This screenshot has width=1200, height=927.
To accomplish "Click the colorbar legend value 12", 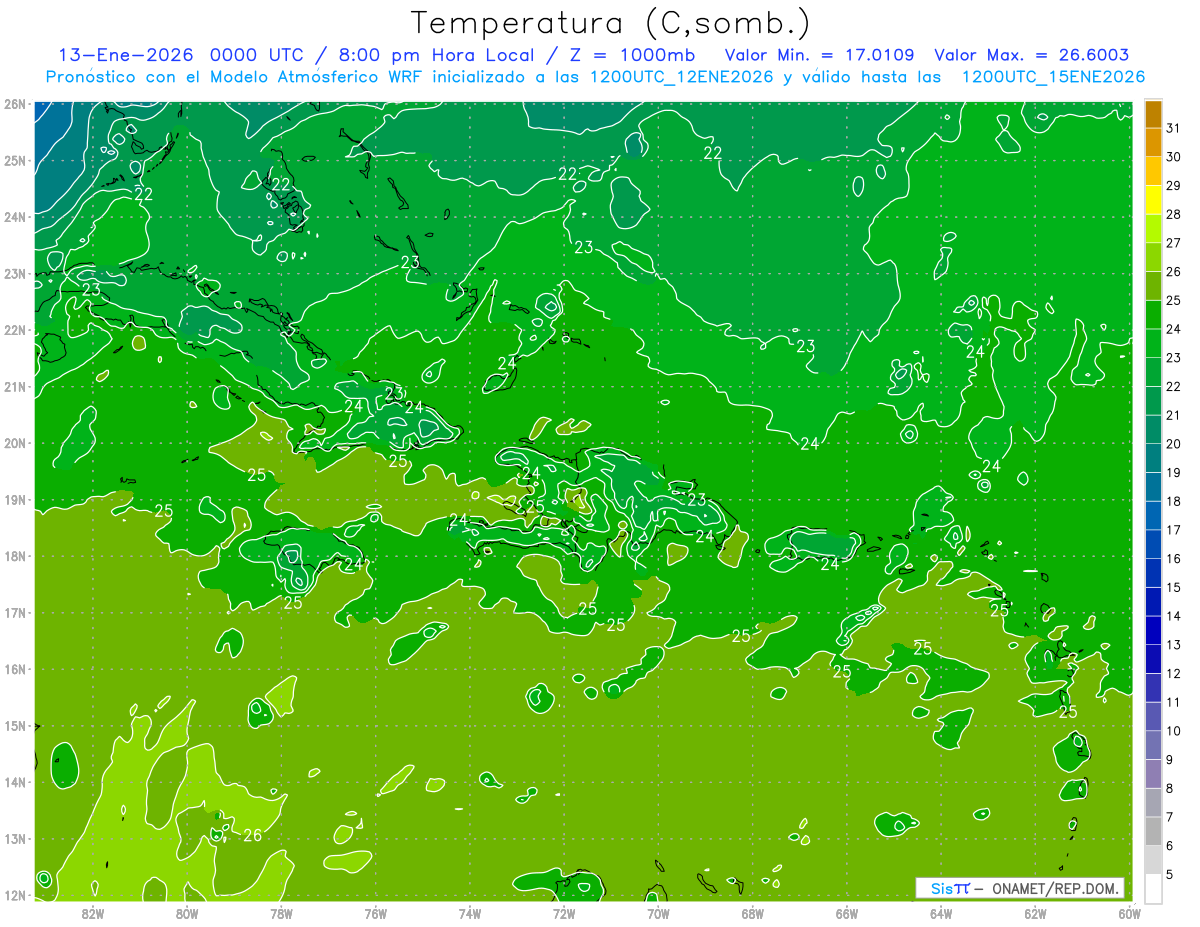I will tap(1173, 674).
